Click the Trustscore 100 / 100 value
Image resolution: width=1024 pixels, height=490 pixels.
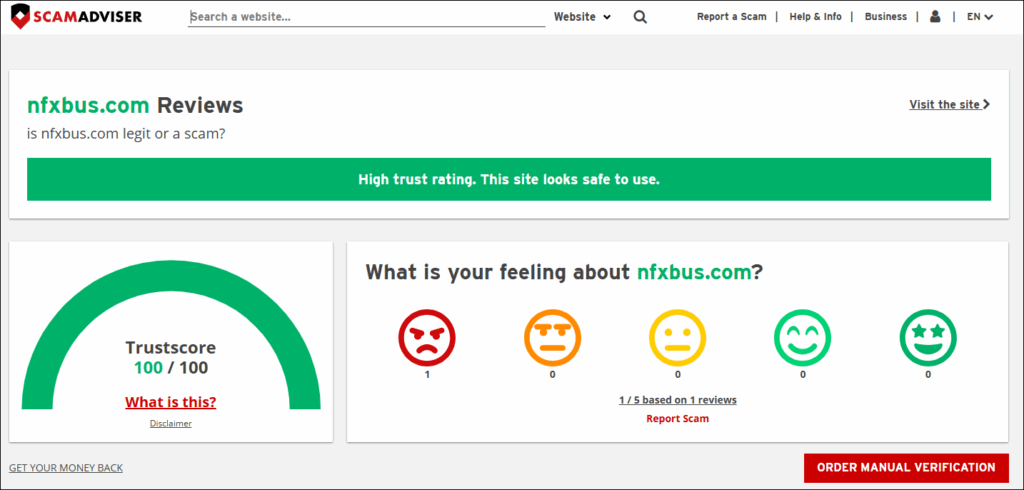pyautogui.click(x=171, y=368)
